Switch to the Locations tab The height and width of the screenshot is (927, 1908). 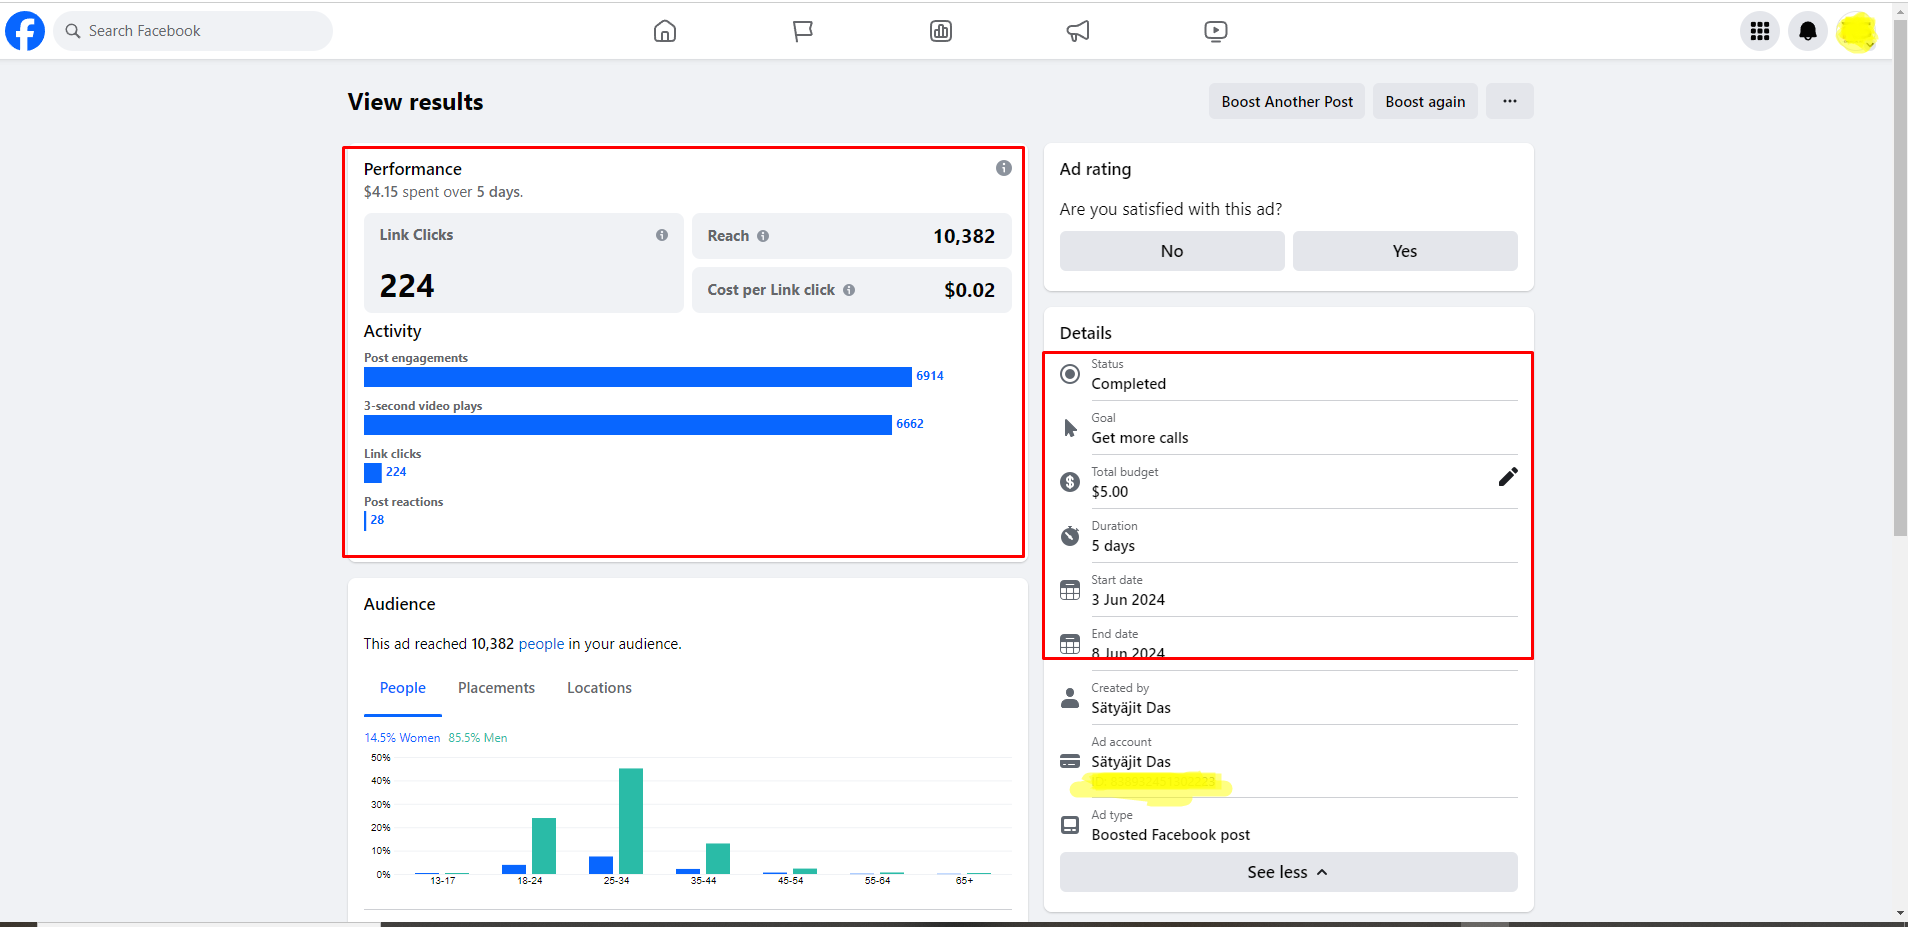[599, 688]
